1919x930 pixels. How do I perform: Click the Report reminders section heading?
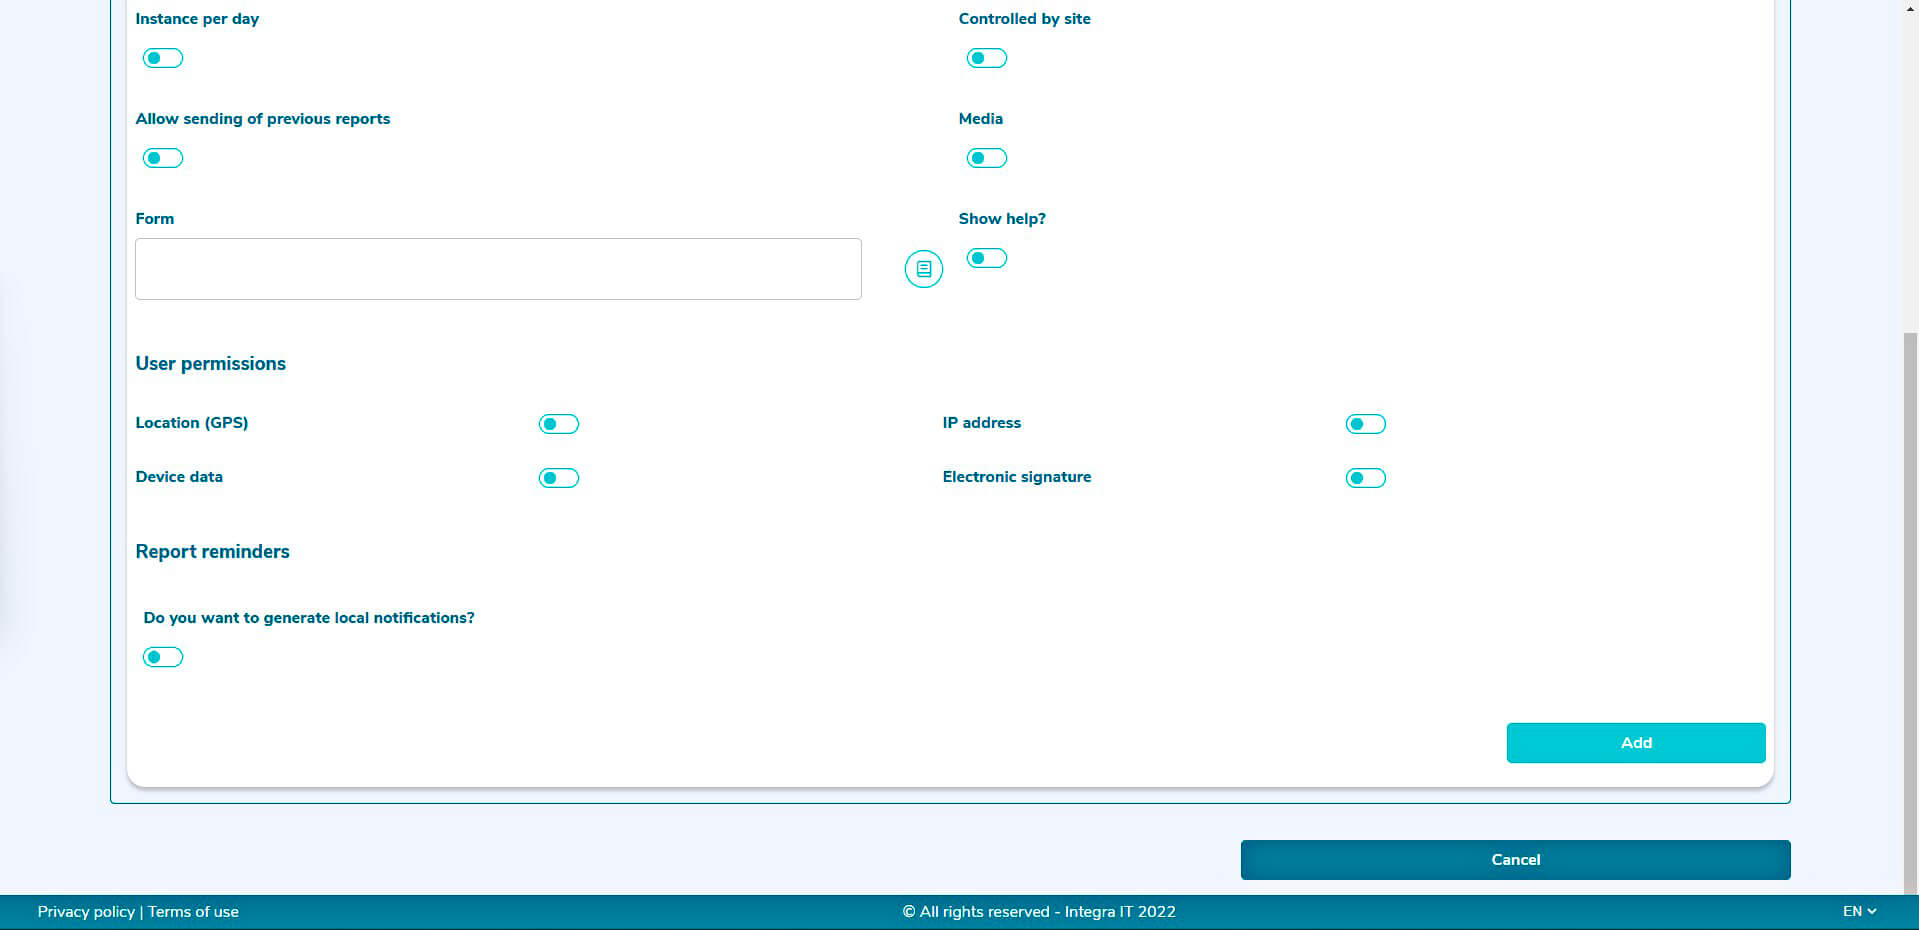[x=212, y=552]
